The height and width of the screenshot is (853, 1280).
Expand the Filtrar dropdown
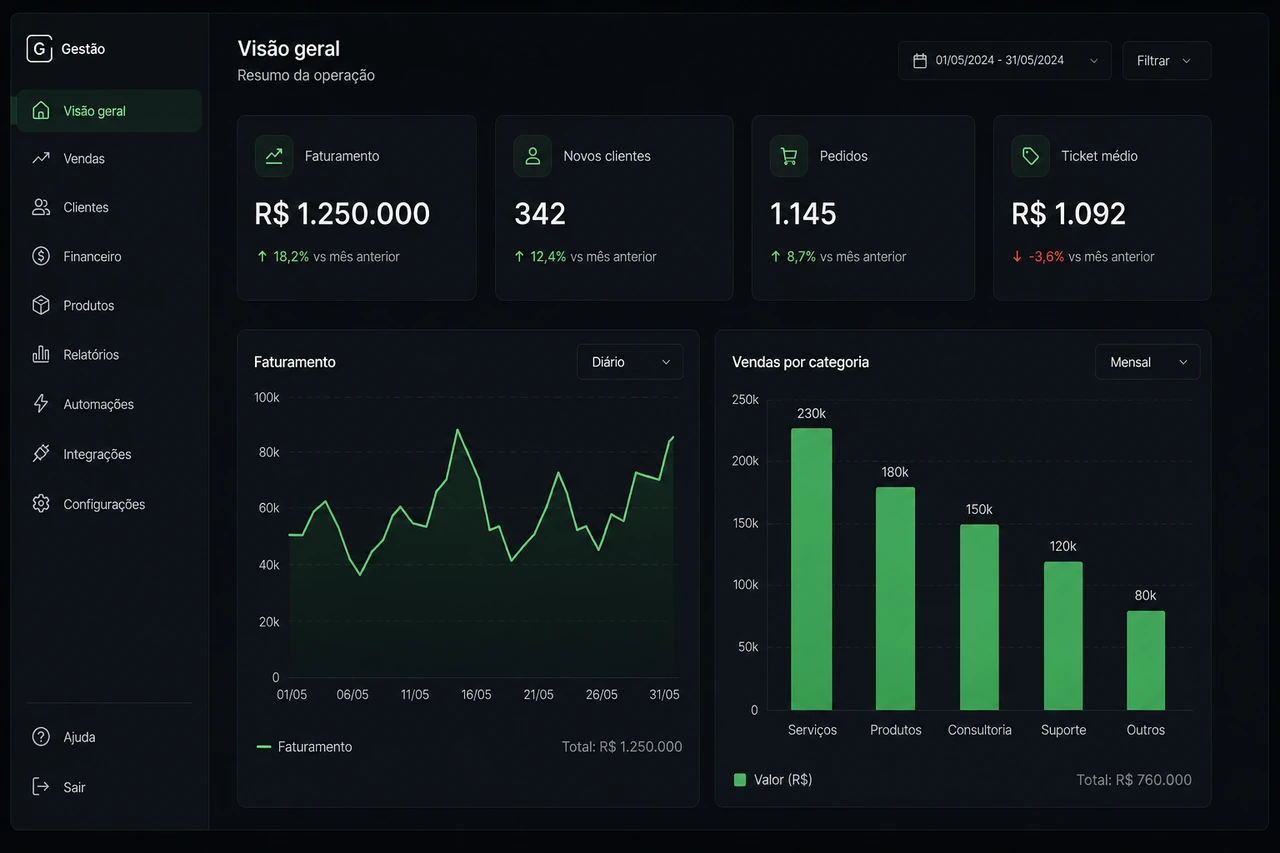pyautogui.click(x=1167, y=61)
